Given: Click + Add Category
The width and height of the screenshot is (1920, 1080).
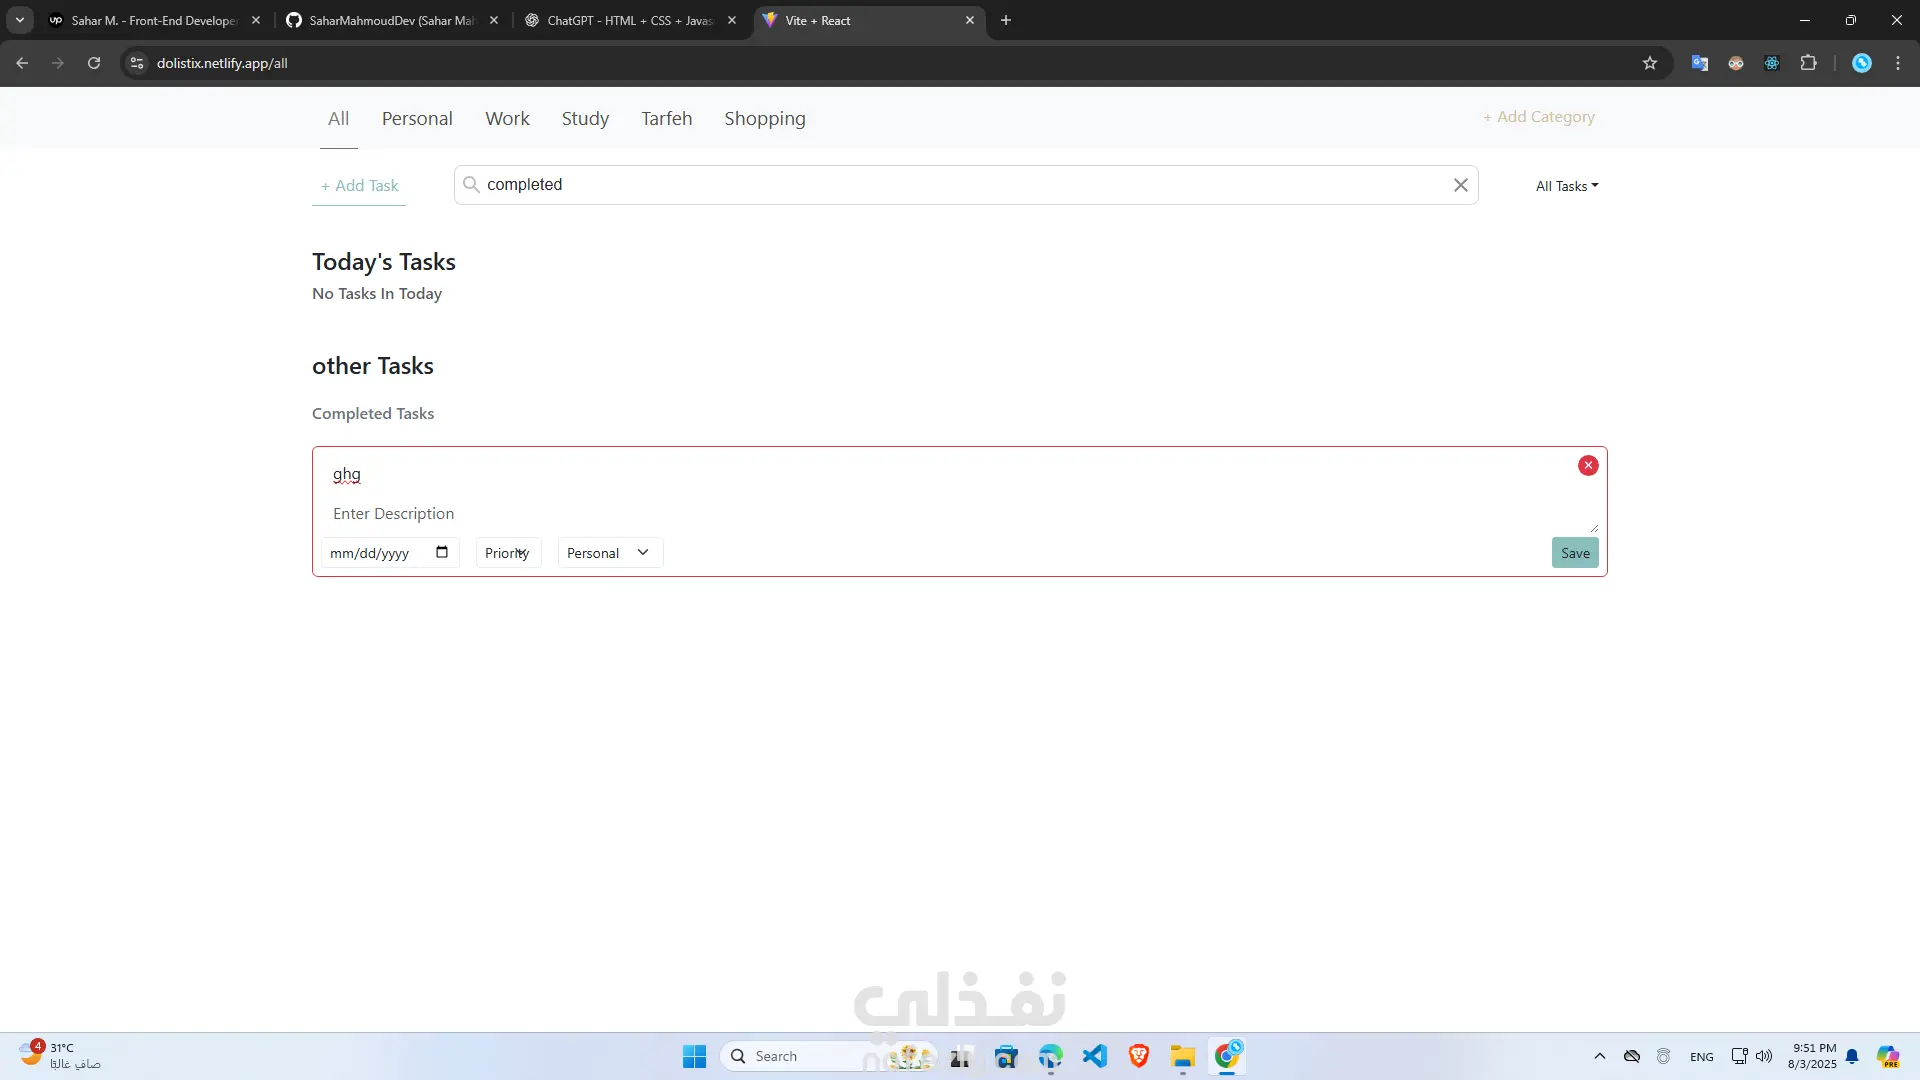Looking at the screenshot, I should pos(1539,117).
